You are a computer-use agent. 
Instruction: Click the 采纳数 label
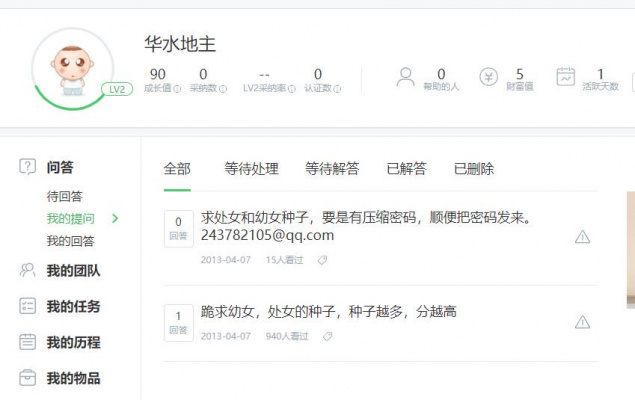pos(204,88)
